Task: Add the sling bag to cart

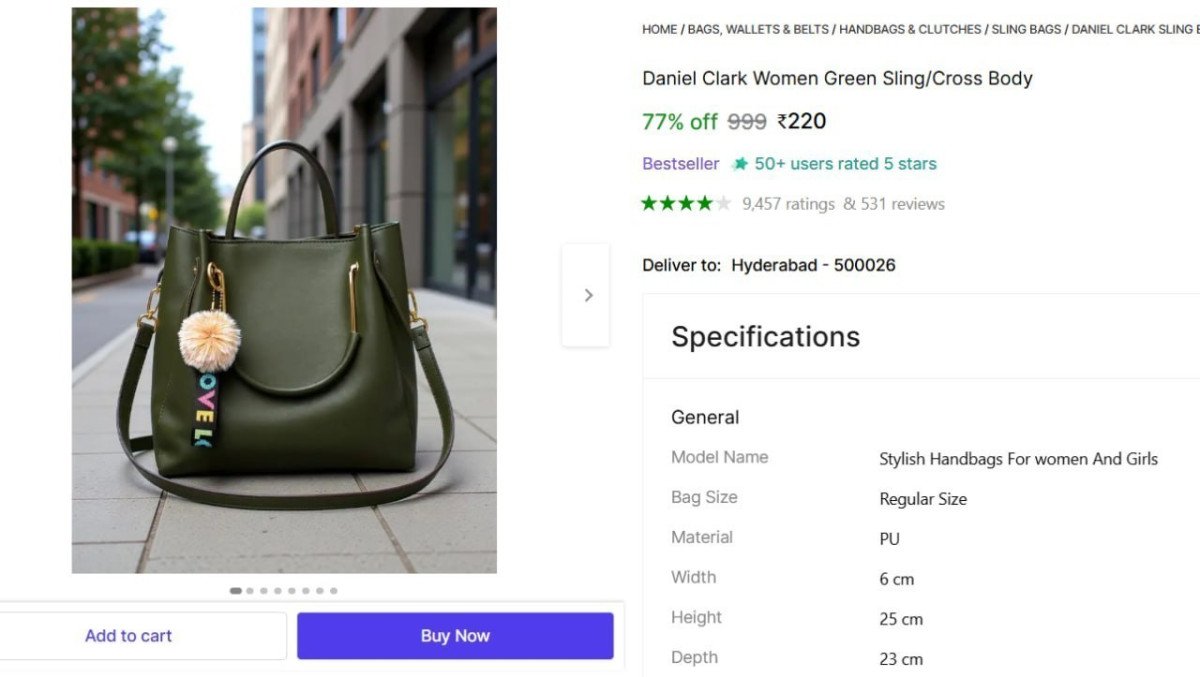Action: click(128, 636)
